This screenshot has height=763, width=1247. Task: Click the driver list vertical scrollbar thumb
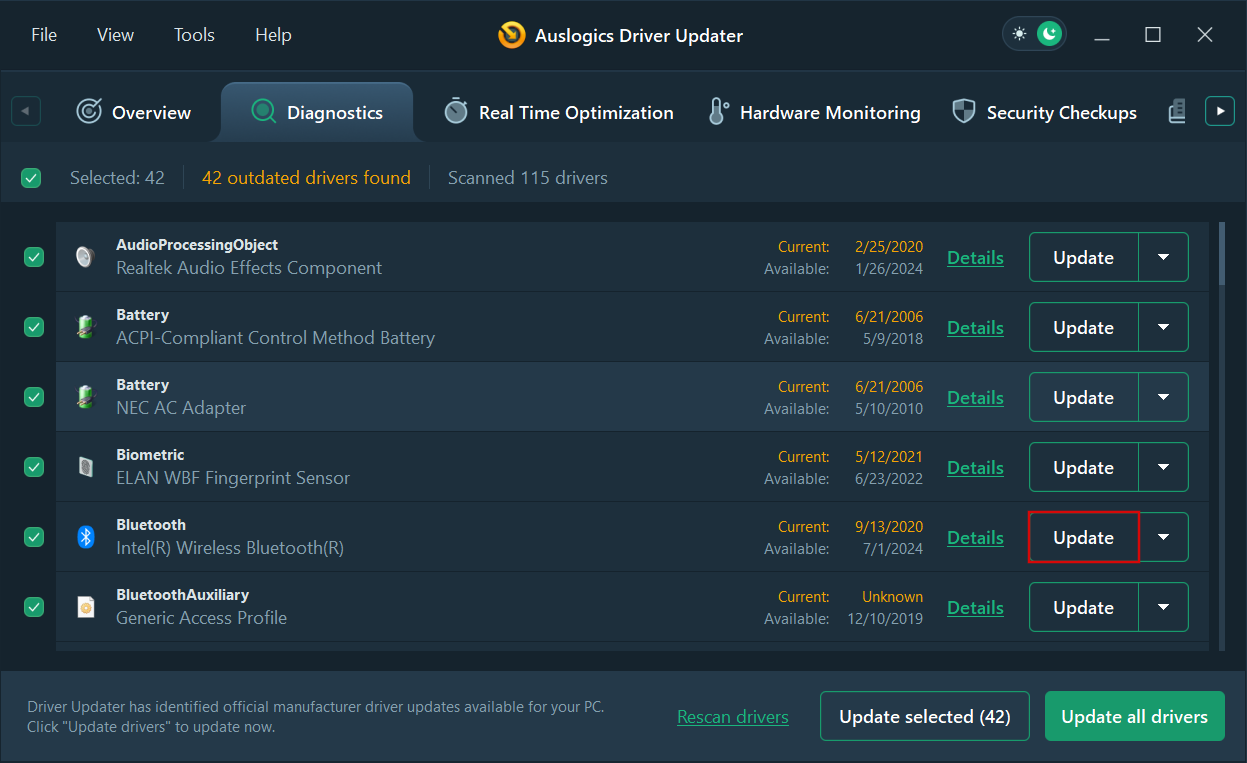[1222, 252]
